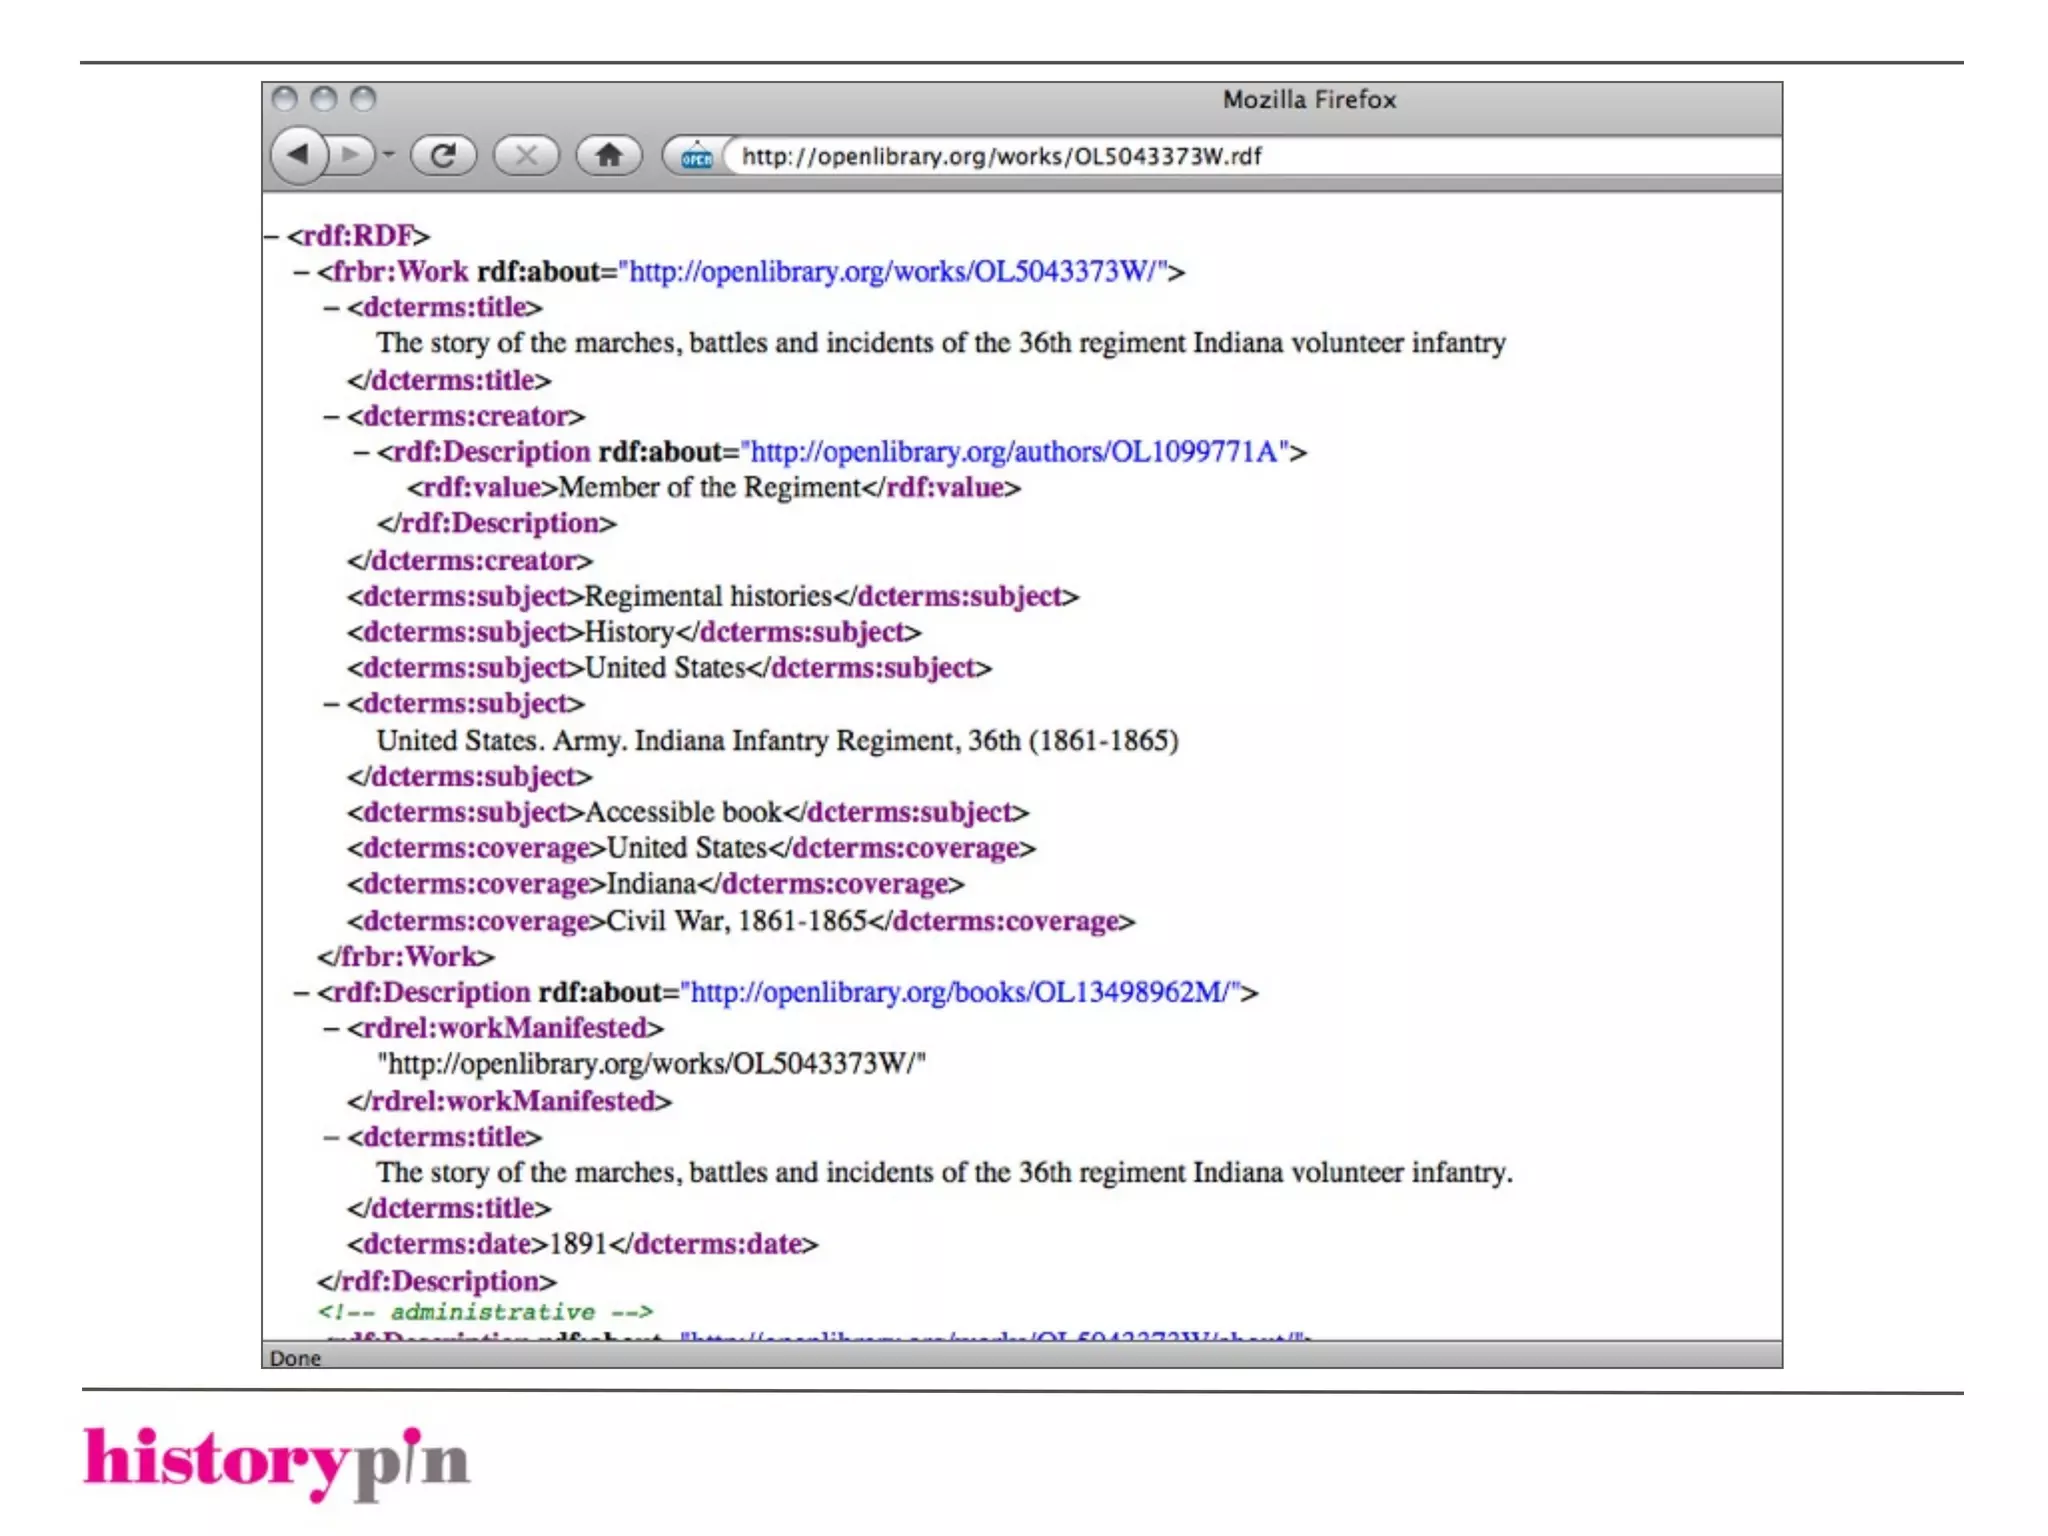This screenshot has width=2048, height=1536.
Task: Collapse the dcterms:creator element
Action: point(331,416)
